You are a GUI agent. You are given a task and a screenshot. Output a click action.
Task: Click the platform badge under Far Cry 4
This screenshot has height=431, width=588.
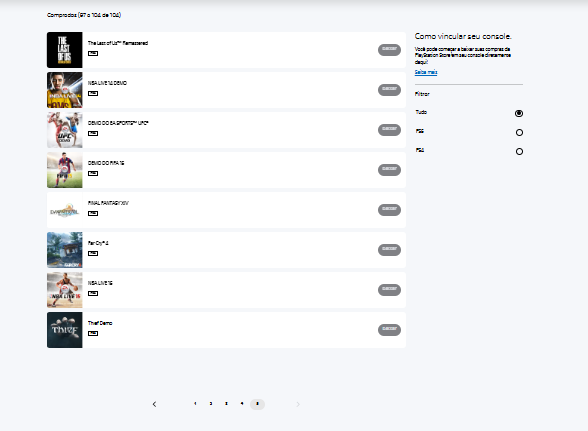pos(93,253)
